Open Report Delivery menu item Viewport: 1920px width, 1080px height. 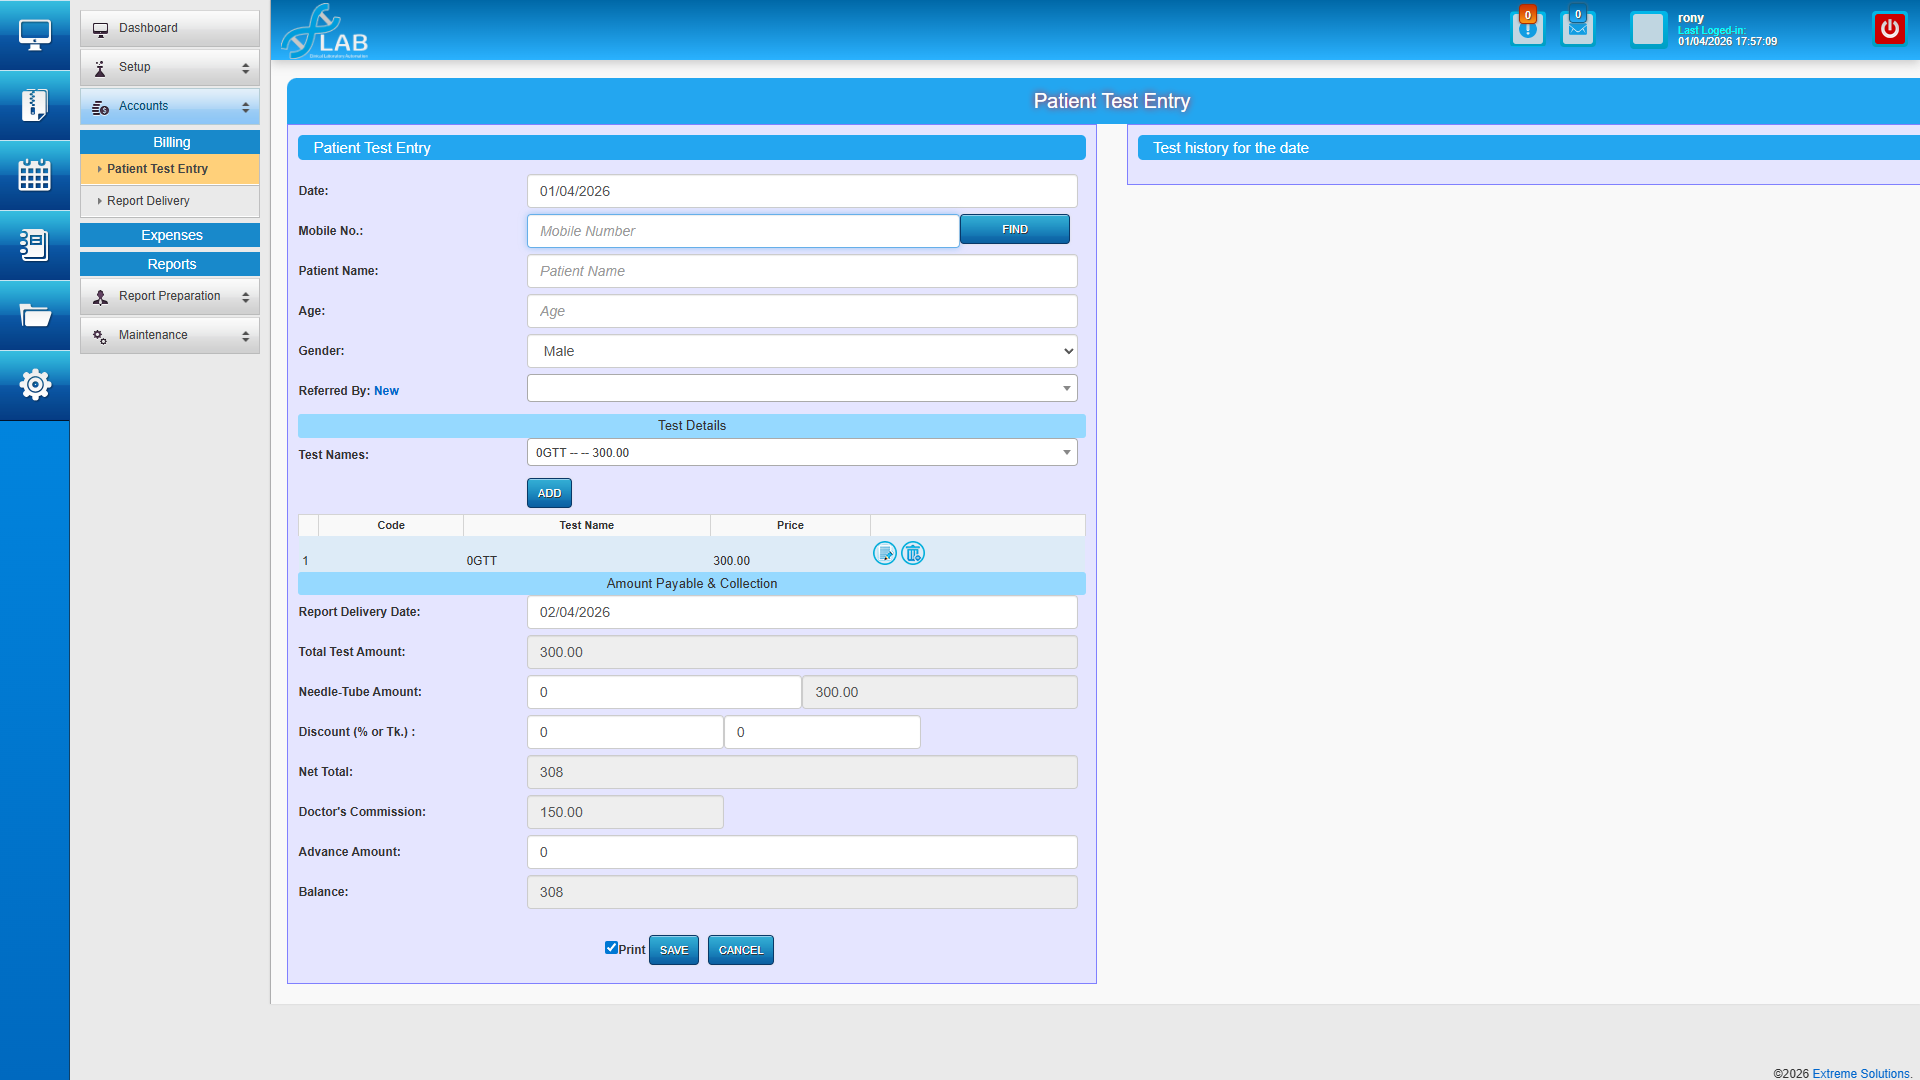tap(148, 201)
